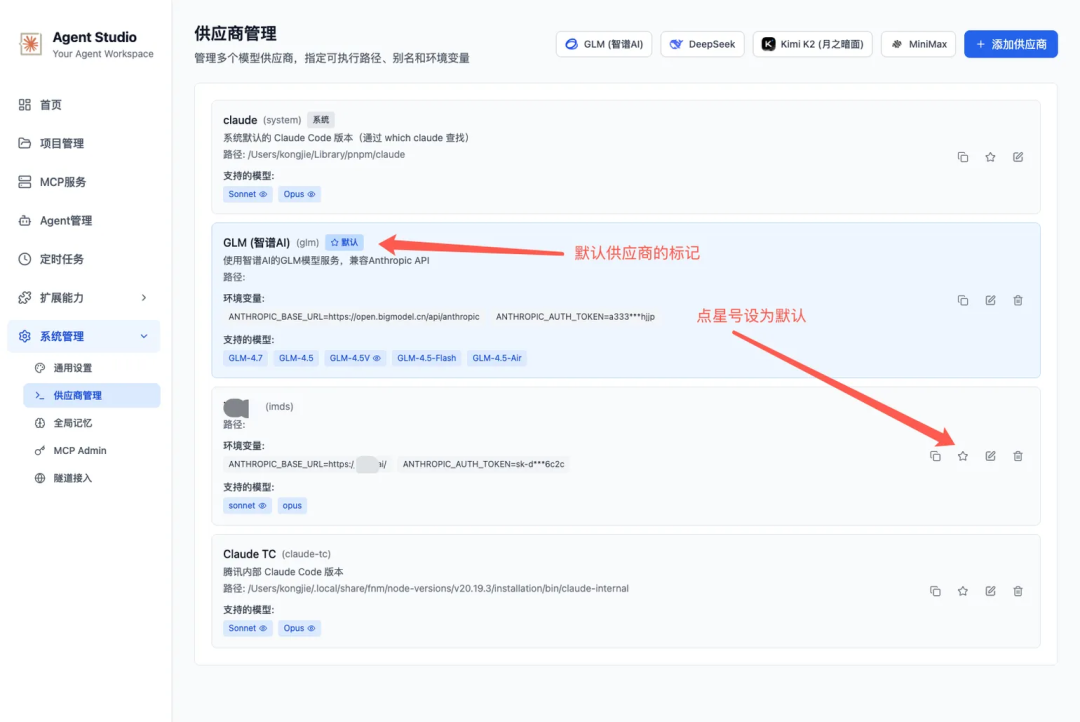
Task: Open 定时任务 page
Action: [x=84, y=259]
